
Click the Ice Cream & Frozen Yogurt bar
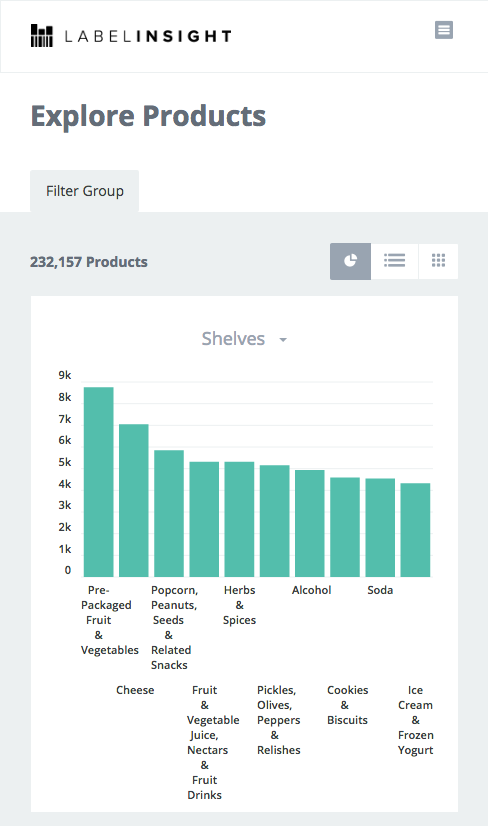point(415,530)
